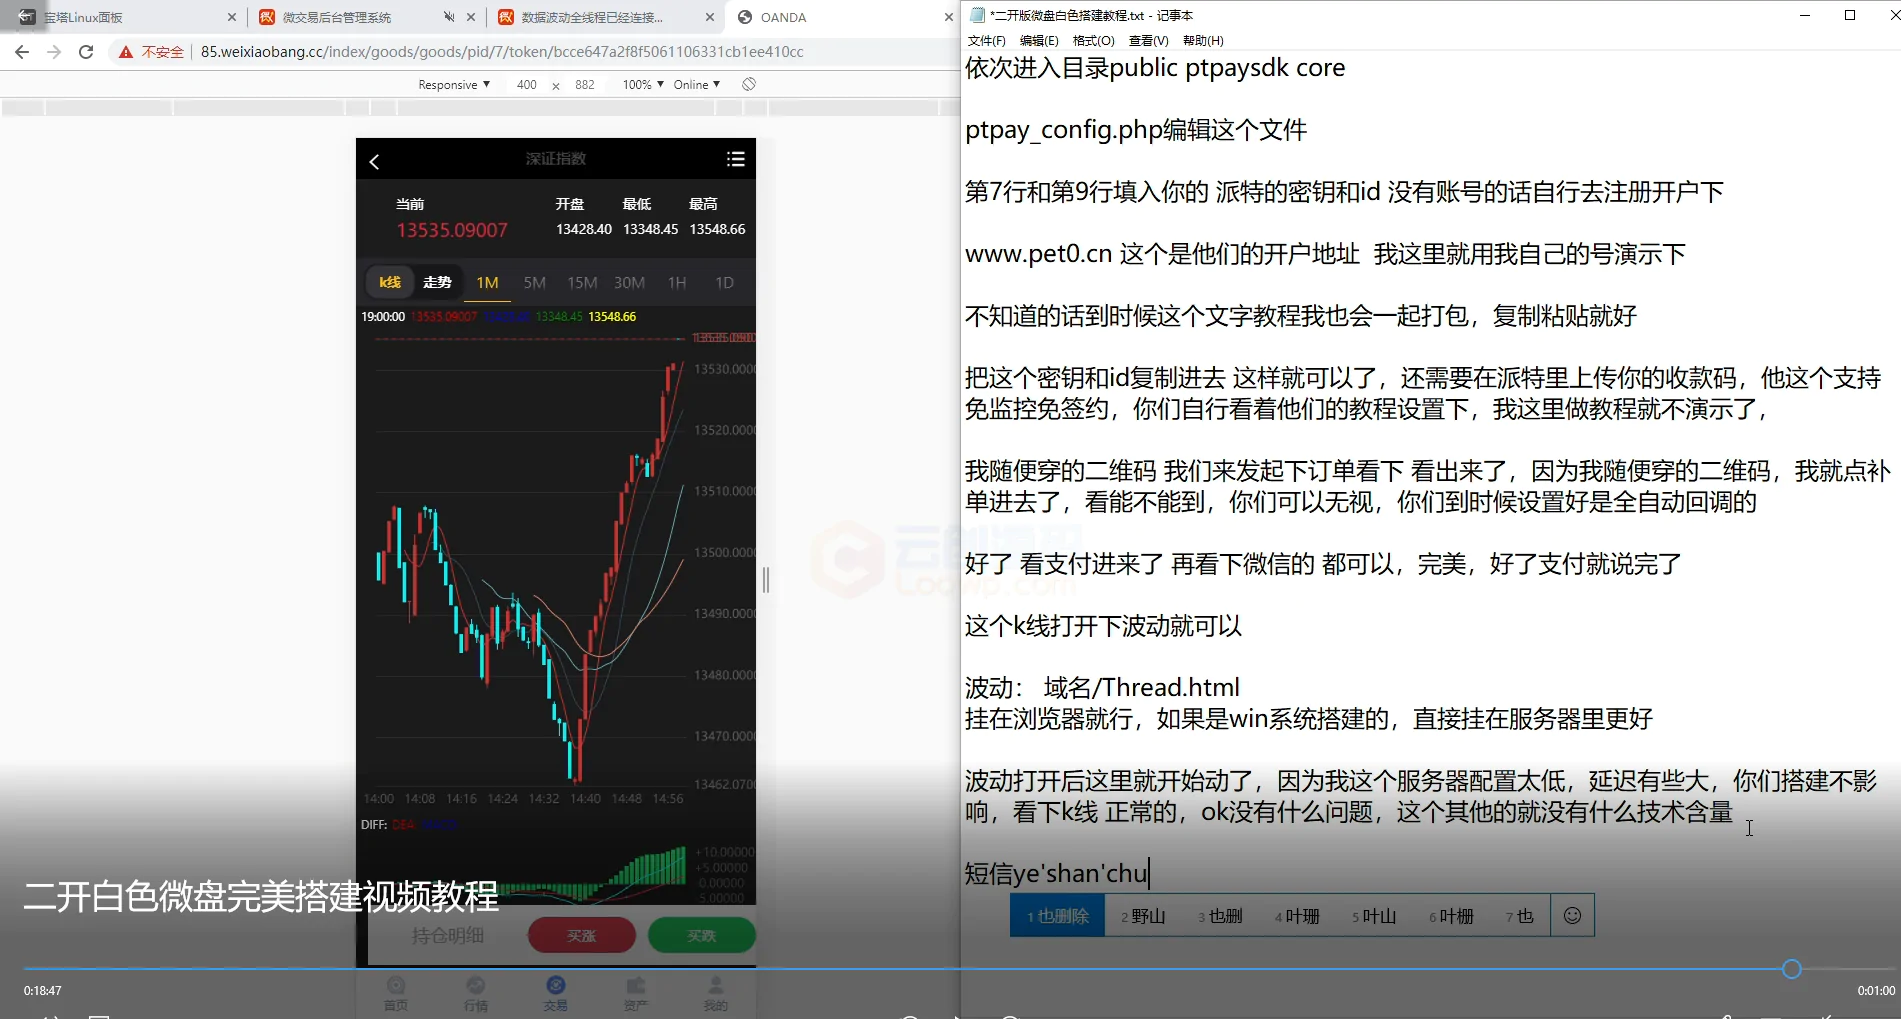
Task: Choose IME candidate 3 也删
Action: click(x=1220, y=916)
